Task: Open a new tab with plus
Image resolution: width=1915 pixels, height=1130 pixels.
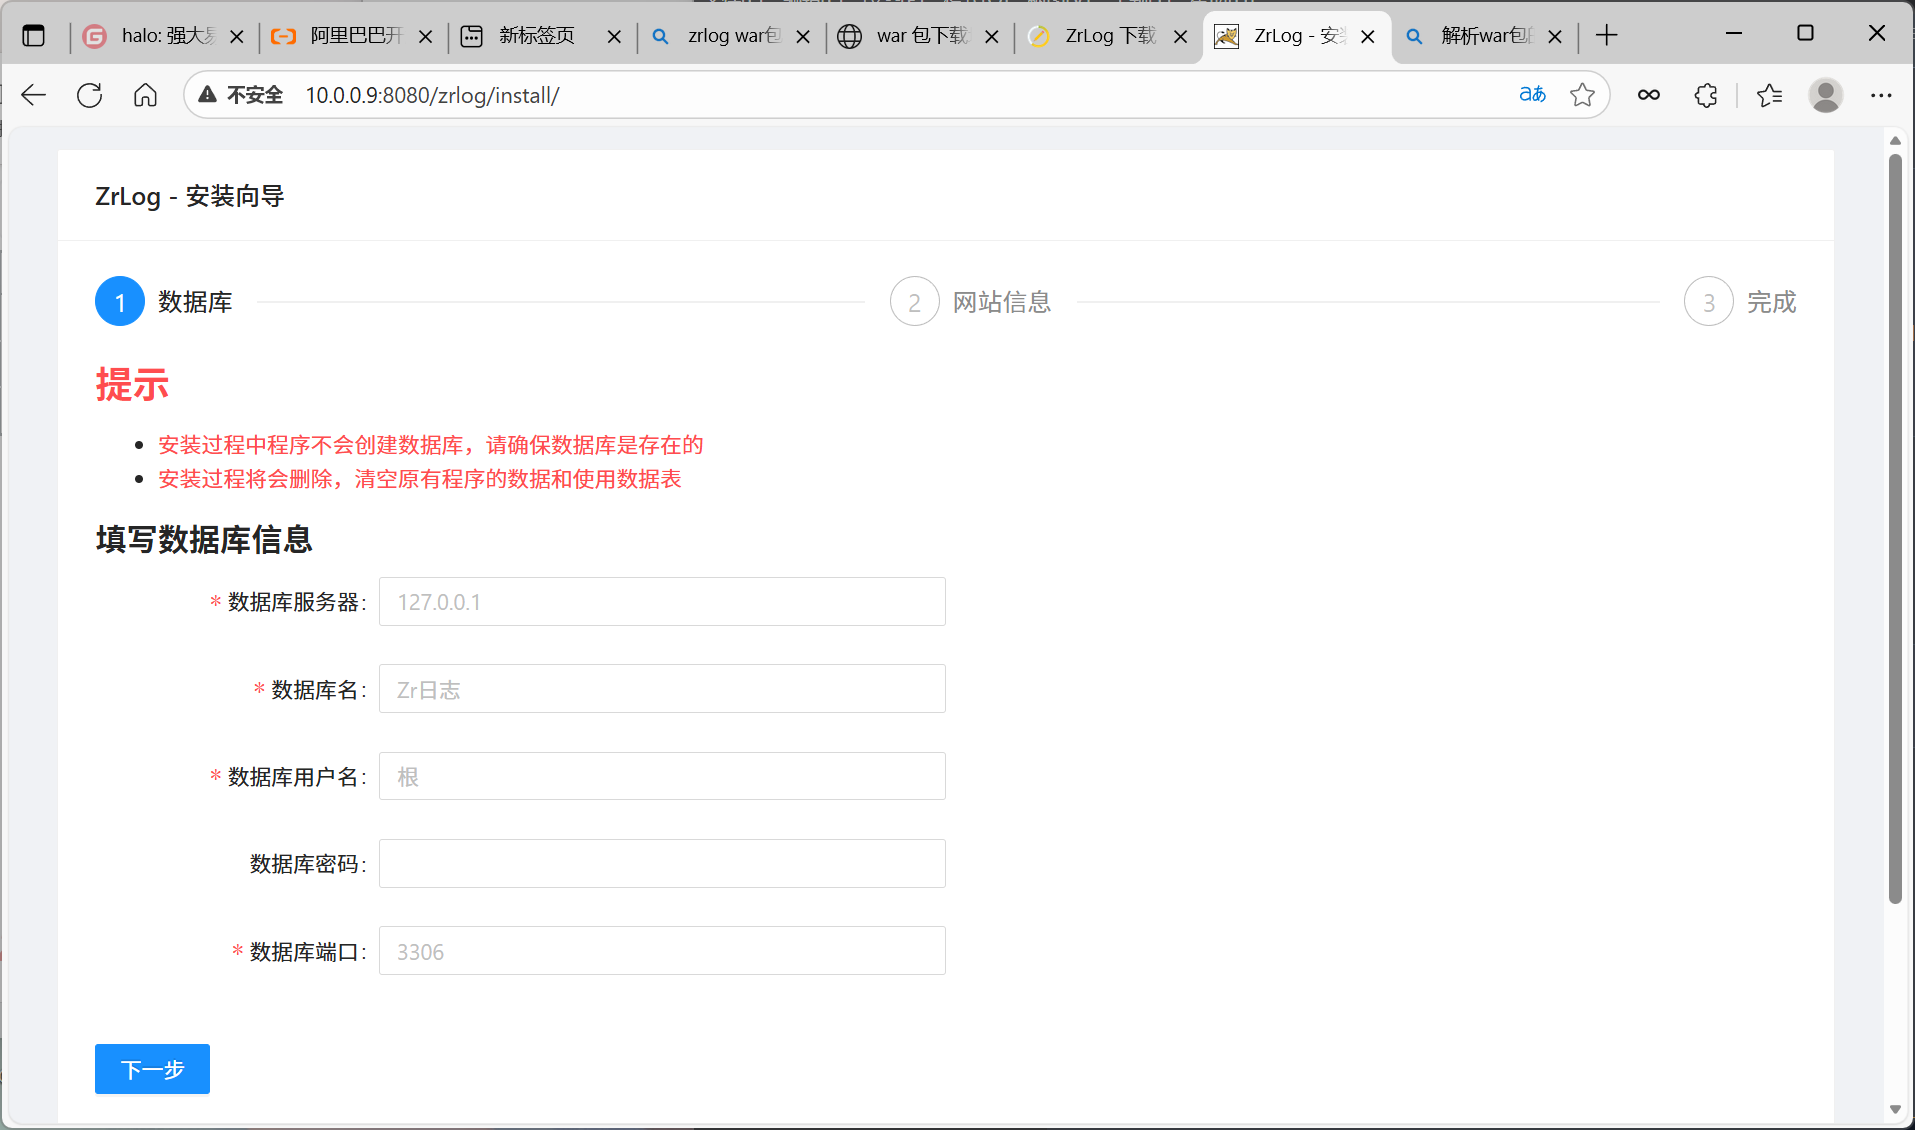Action: pos(1607,36)
